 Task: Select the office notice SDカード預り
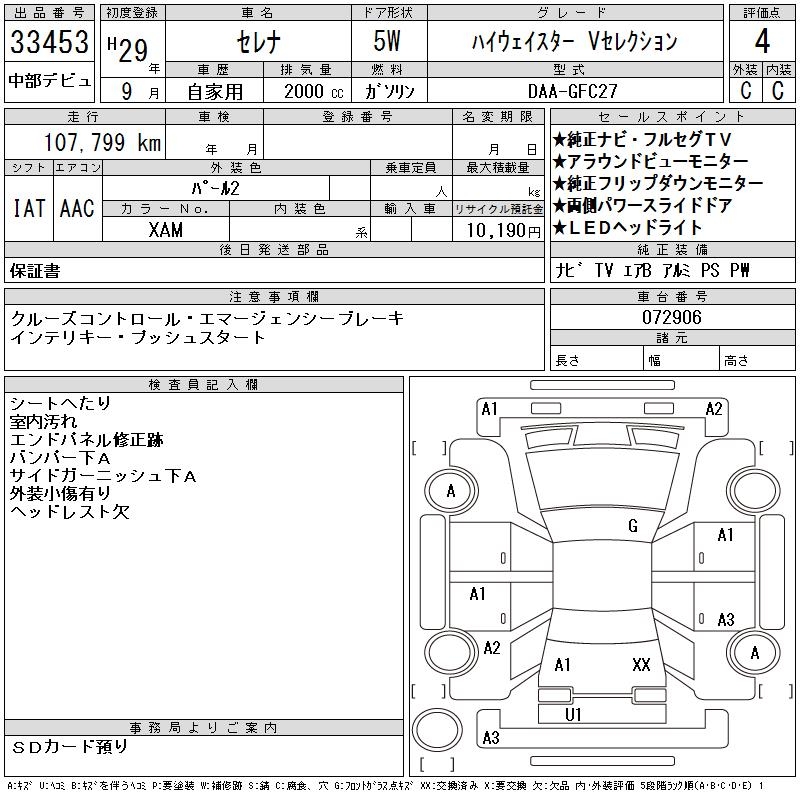(69, 746)
